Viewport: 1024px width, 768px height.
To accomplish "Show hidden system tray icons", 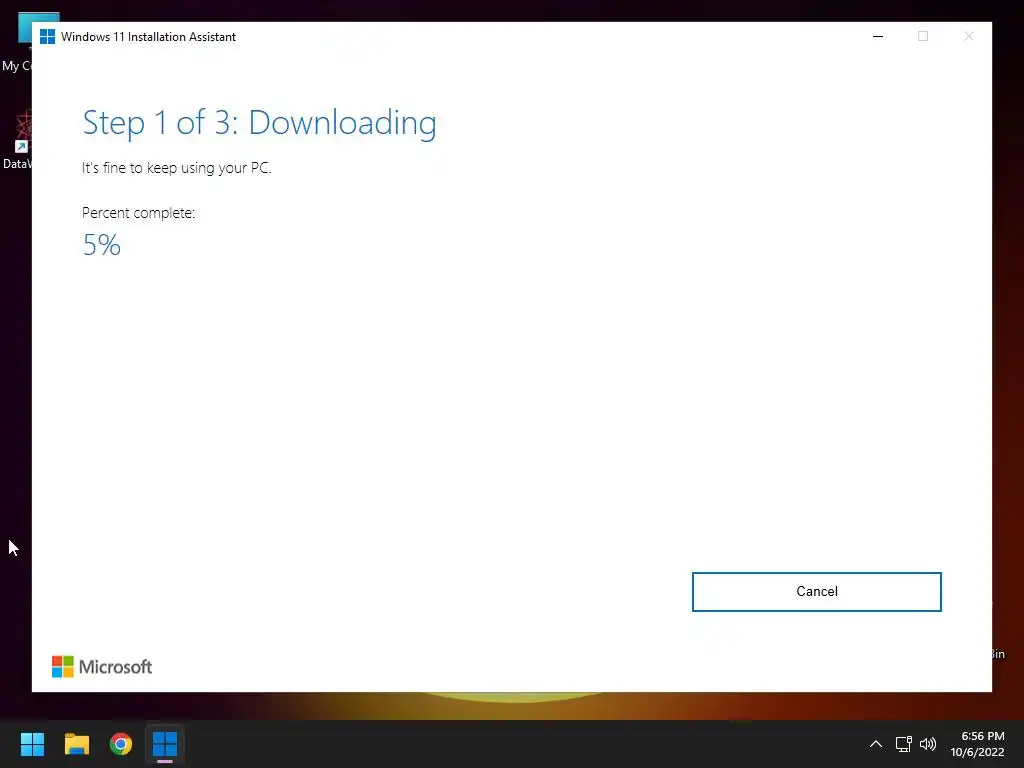I will tap(876, 744).
